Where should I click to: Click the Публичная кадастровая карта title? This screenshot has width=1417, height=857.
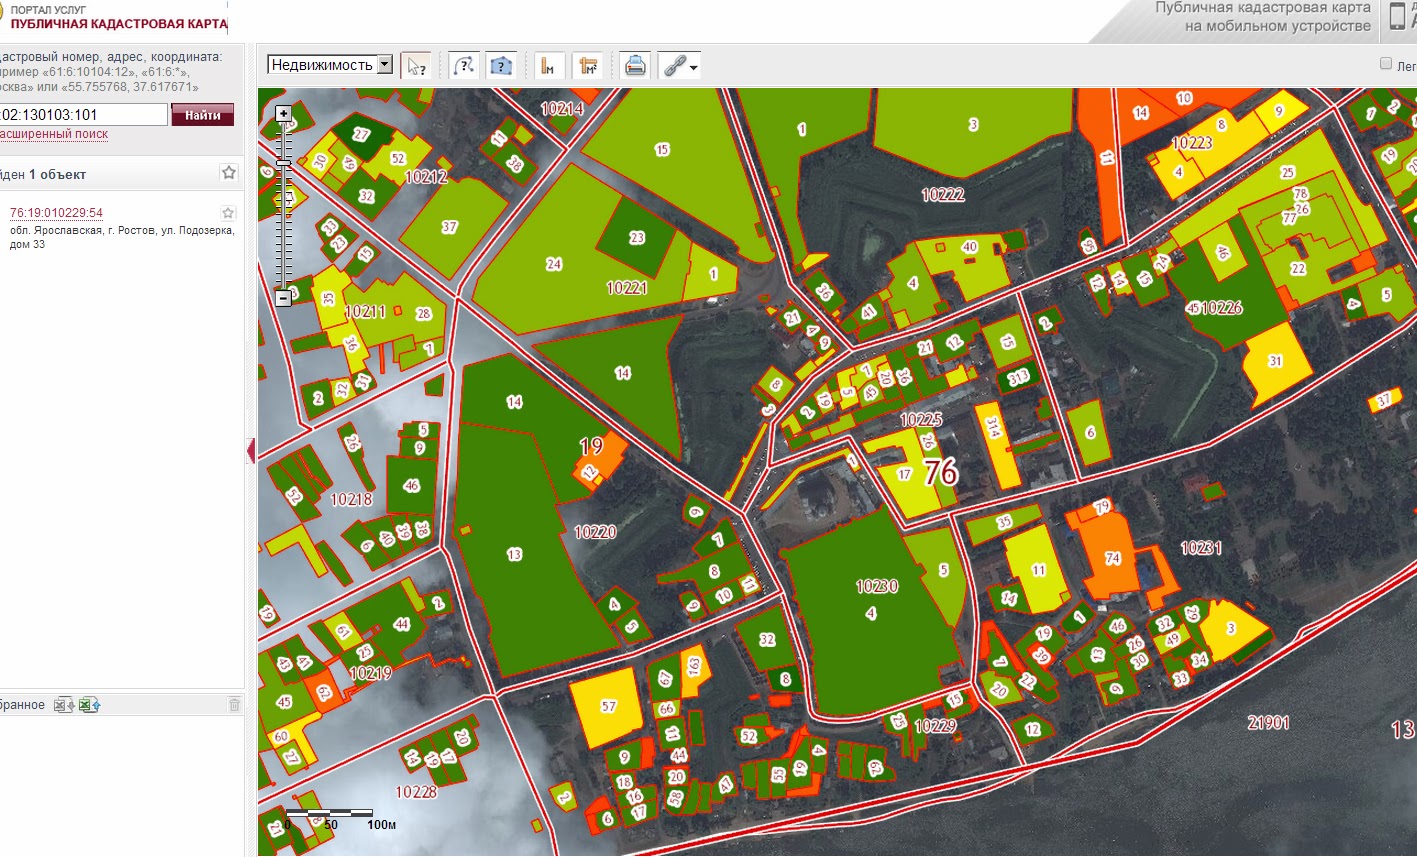(x=118, y=23)
